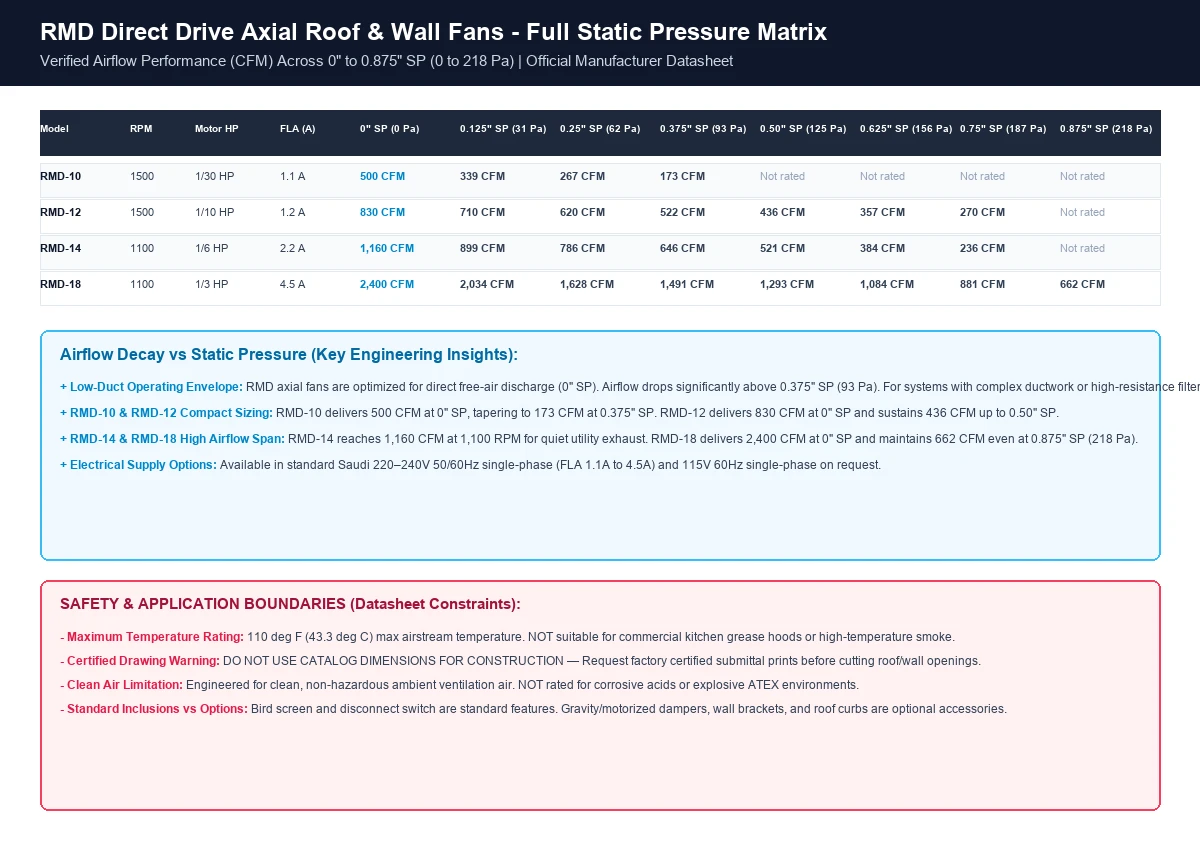Click the 522 CFM cell
The height and width of the screenshot is (850, 1200).
coord(683,213)
